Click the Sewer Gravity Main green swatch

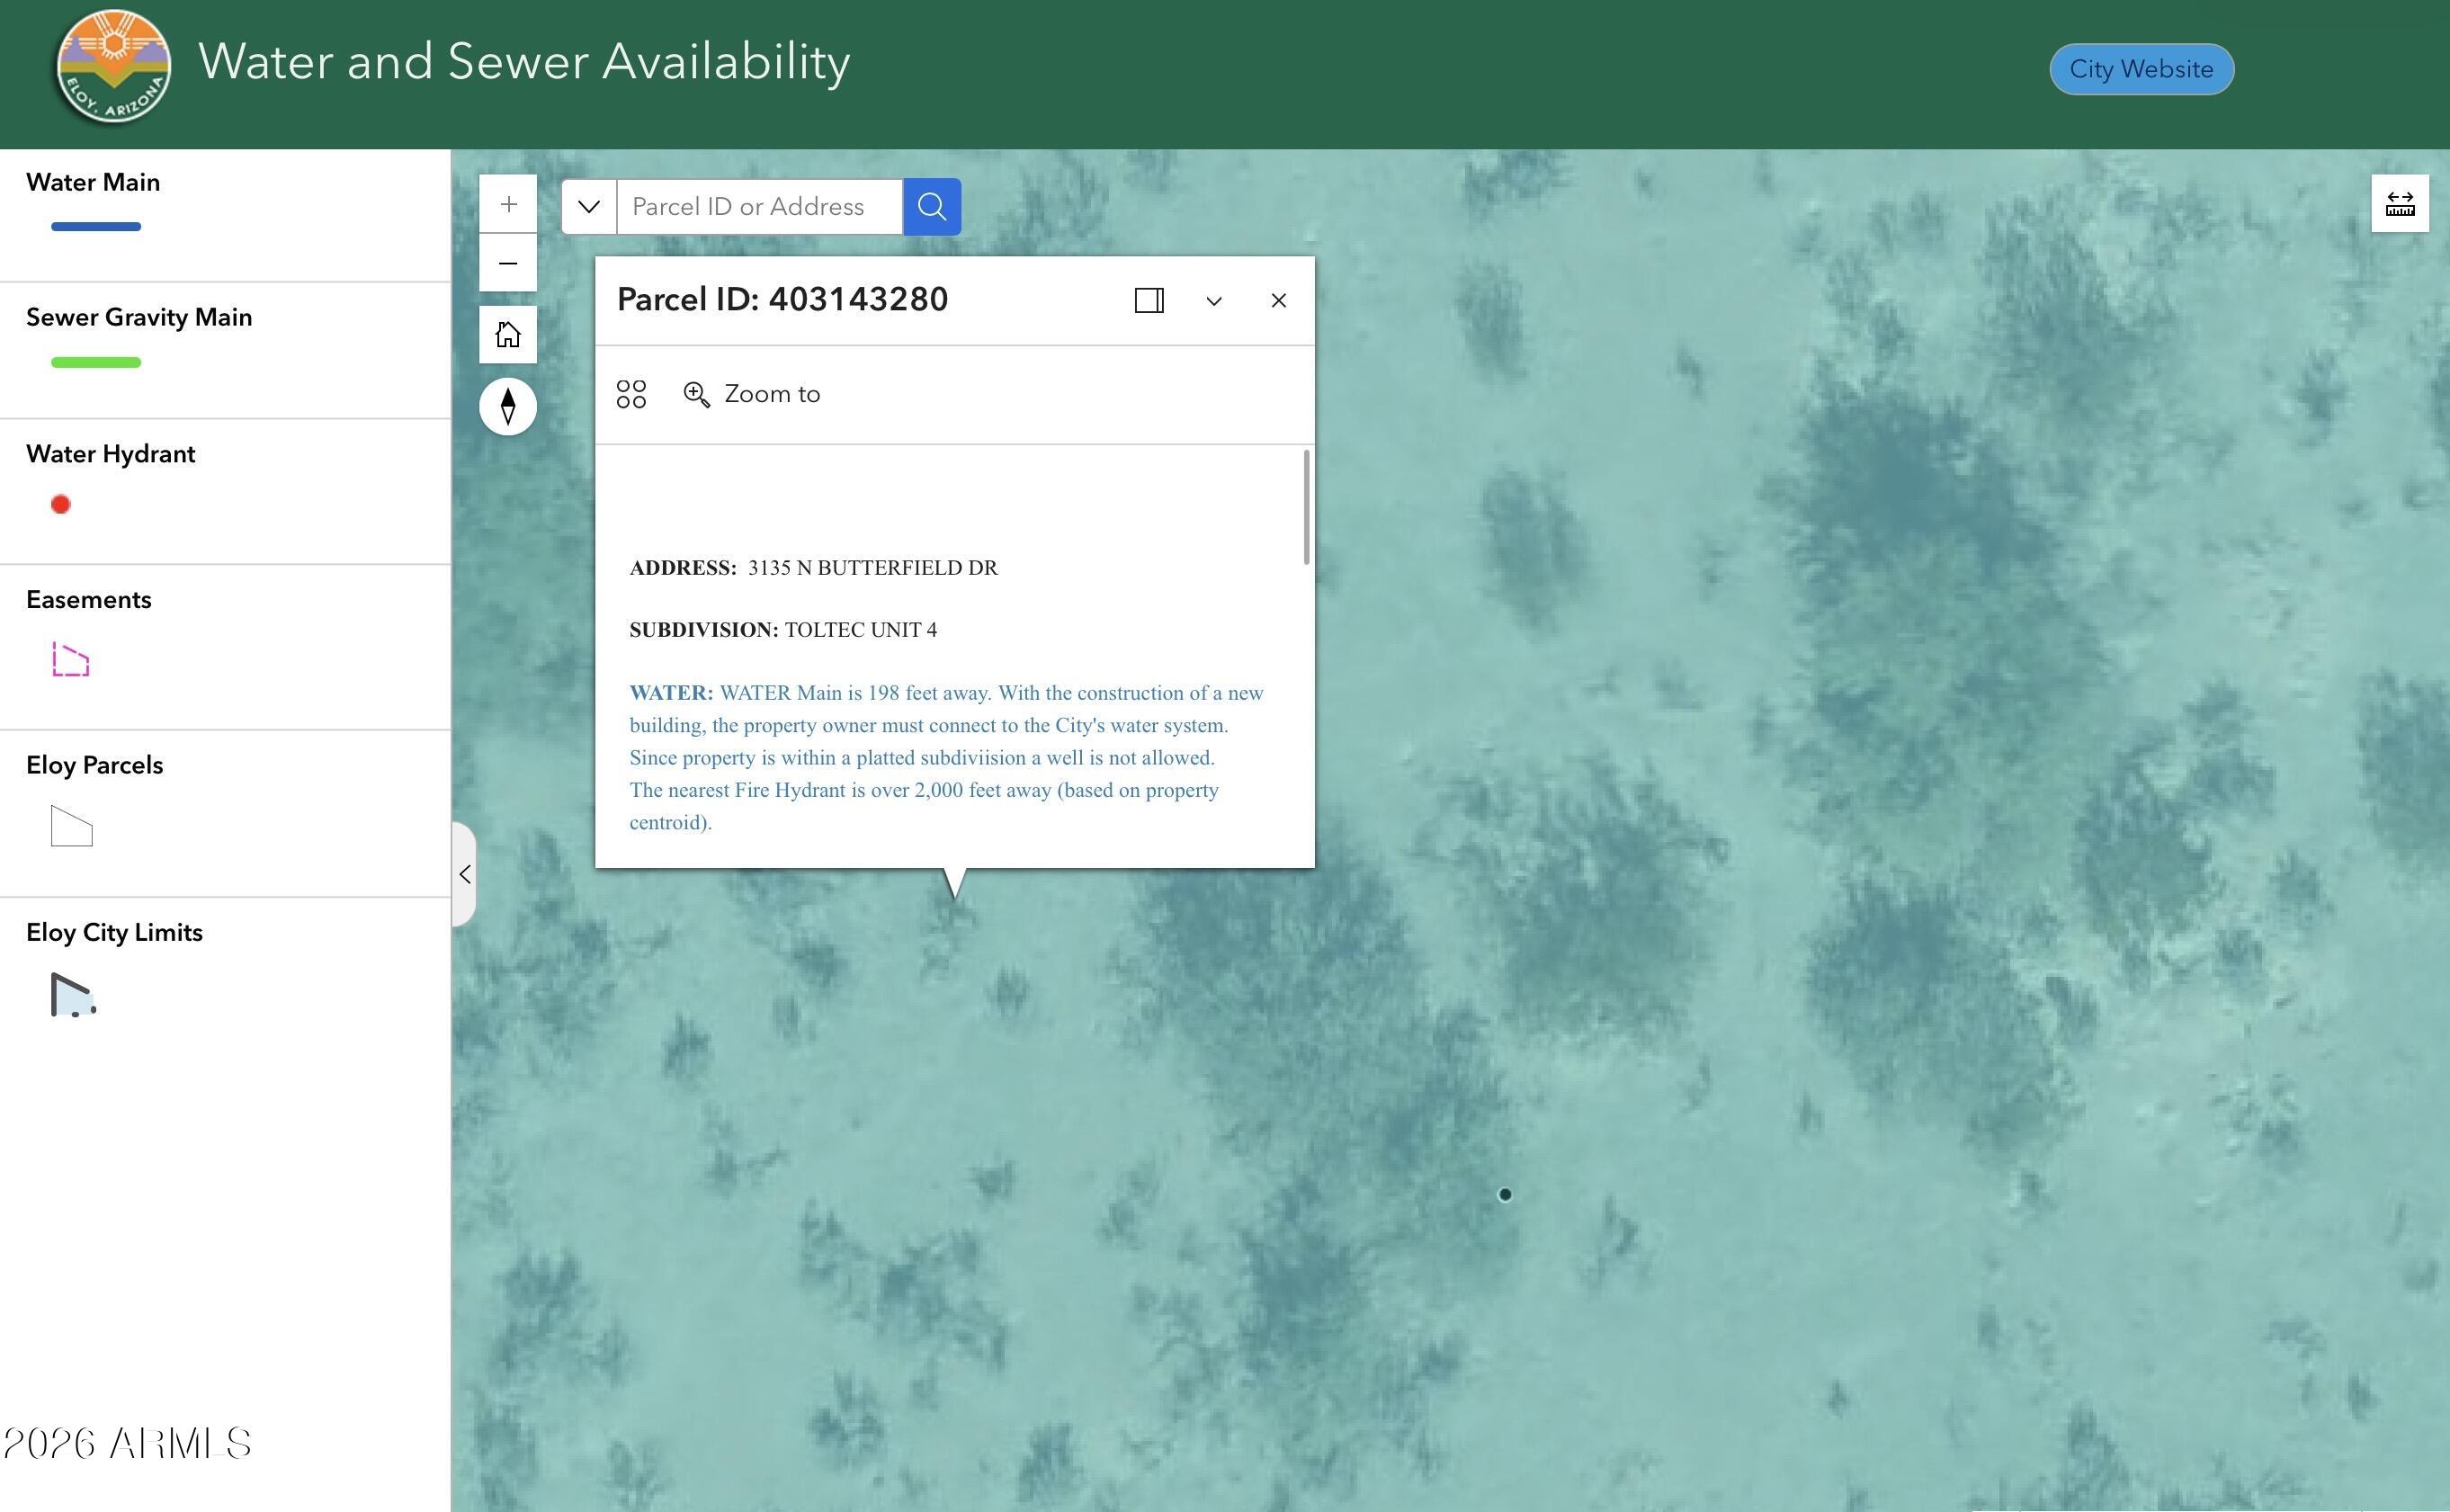pos(96,362)
